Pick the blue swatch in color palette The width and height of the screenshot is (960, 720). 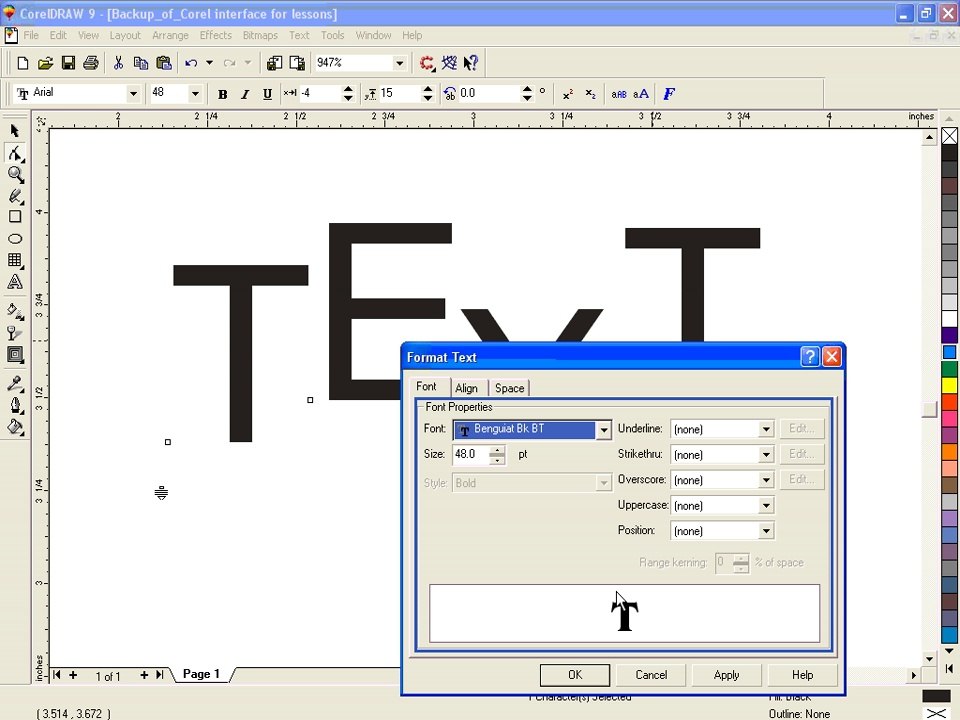950,352
